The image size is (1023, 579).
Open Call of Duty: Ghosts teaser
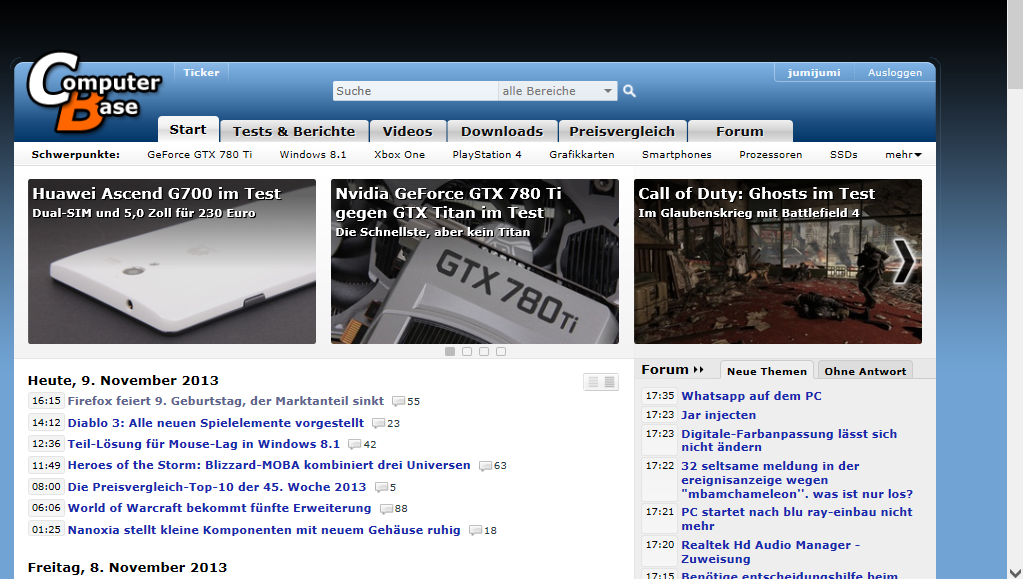click(x=778, y=261)
